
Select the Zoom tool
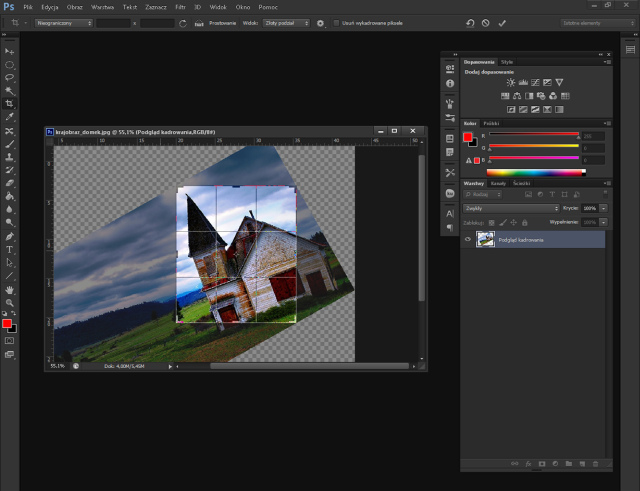[9, 303]
